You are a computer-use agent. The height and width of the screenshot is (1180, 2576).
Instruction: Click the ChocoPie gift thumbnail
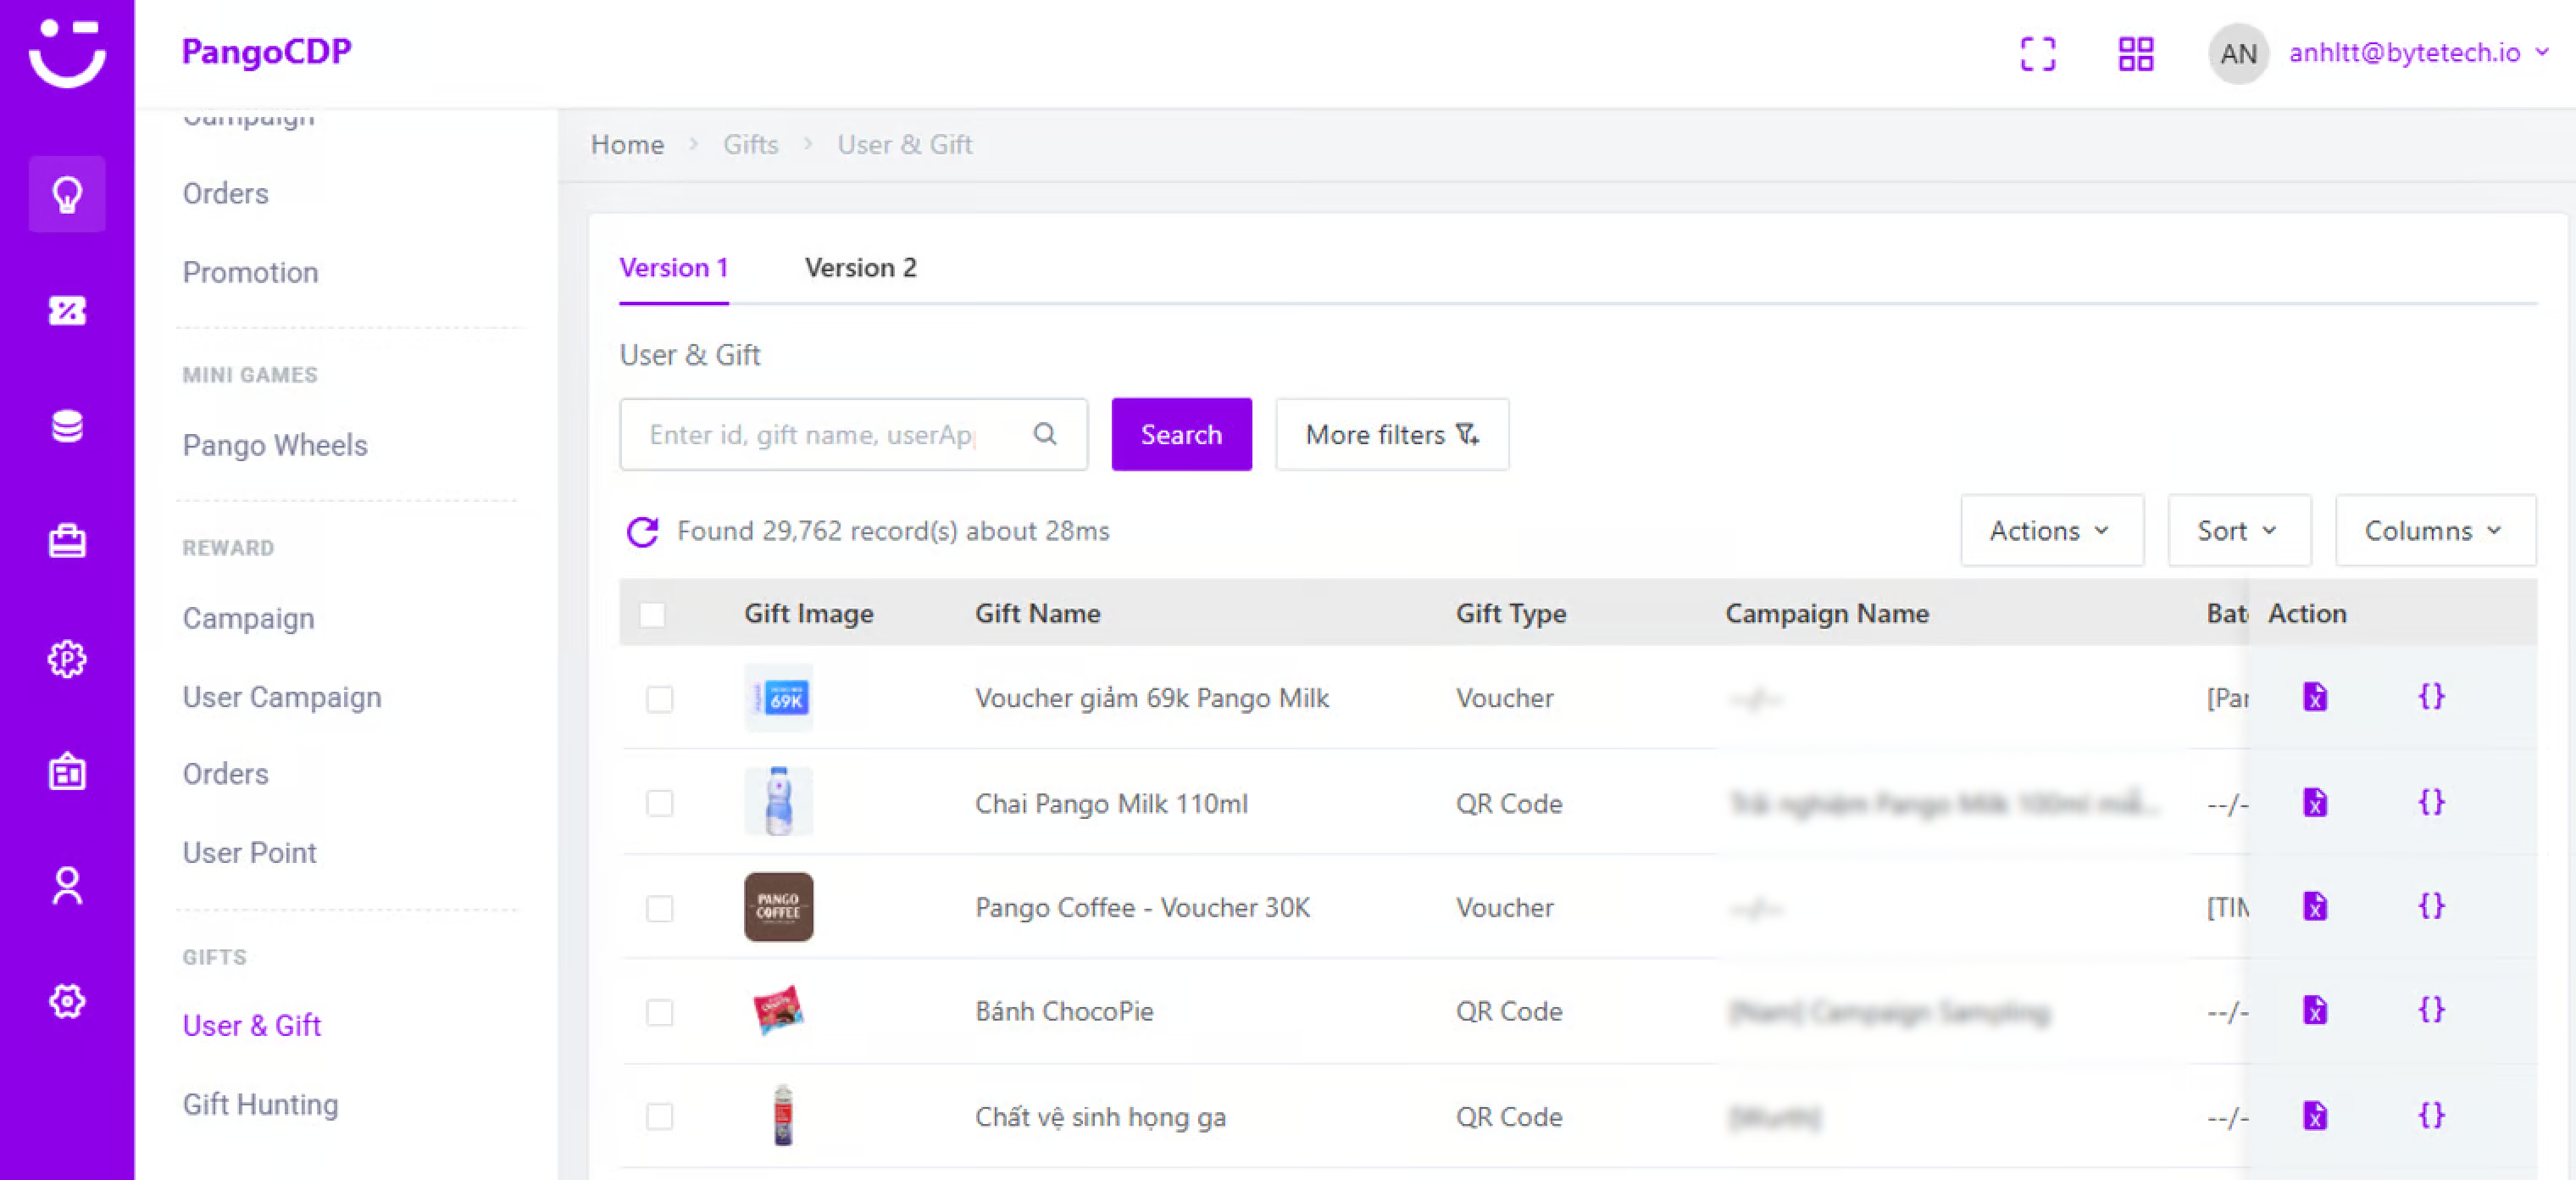click(x=778, y=1011)
